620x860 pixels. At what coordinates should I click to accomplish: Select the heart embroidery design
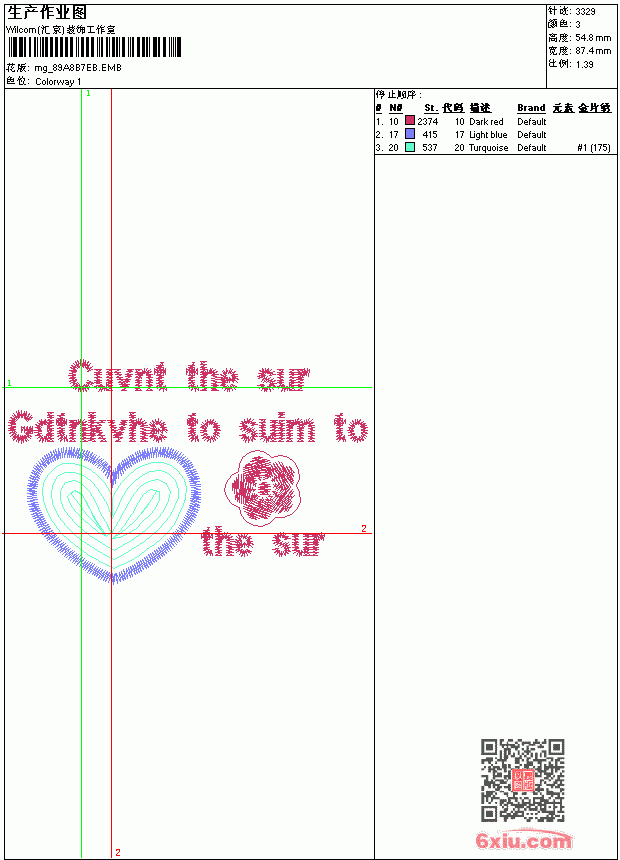(x=114, y=514)
